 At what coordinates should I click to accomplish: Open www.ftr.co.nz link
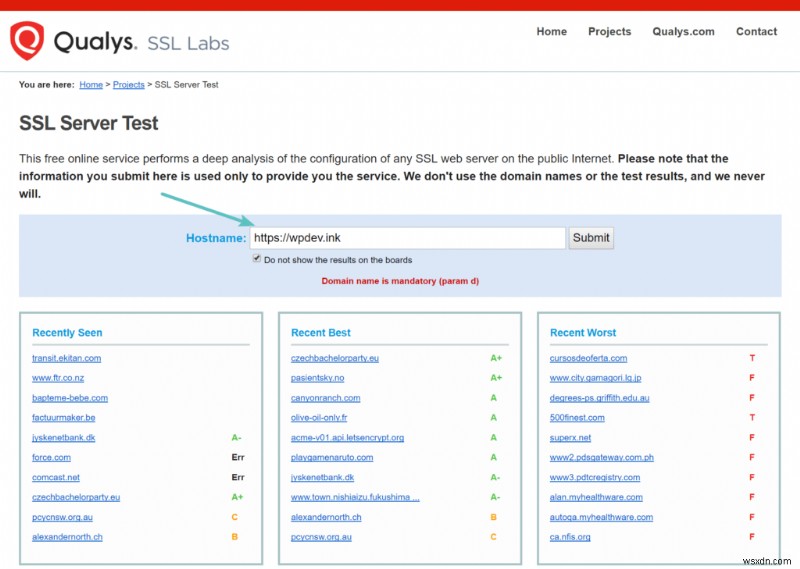click(x=58, y=378)
